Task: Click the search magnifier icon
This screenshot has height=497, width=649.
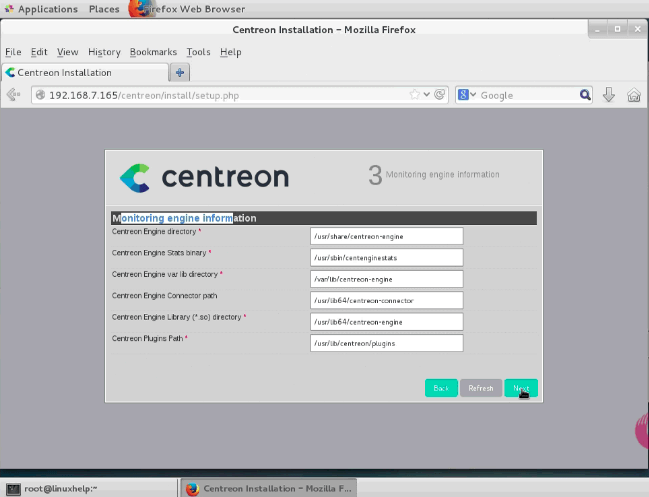Action: [x=585, y=95]
